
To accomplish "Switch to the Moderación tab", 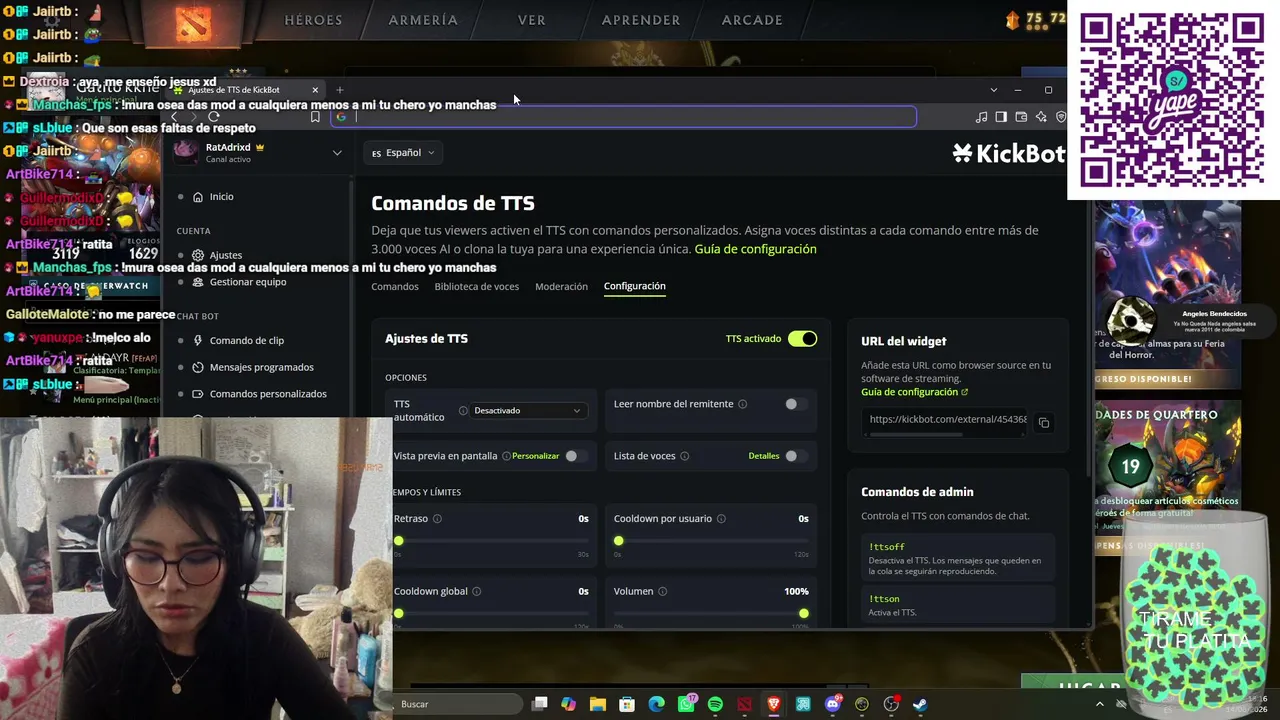I will [561, 287].
